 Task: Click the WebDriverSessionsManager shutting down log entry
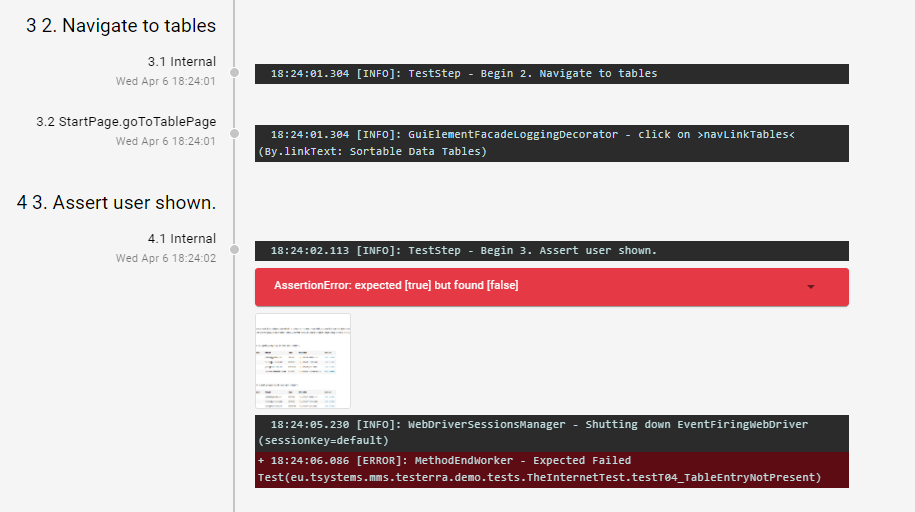coord(552,433)
